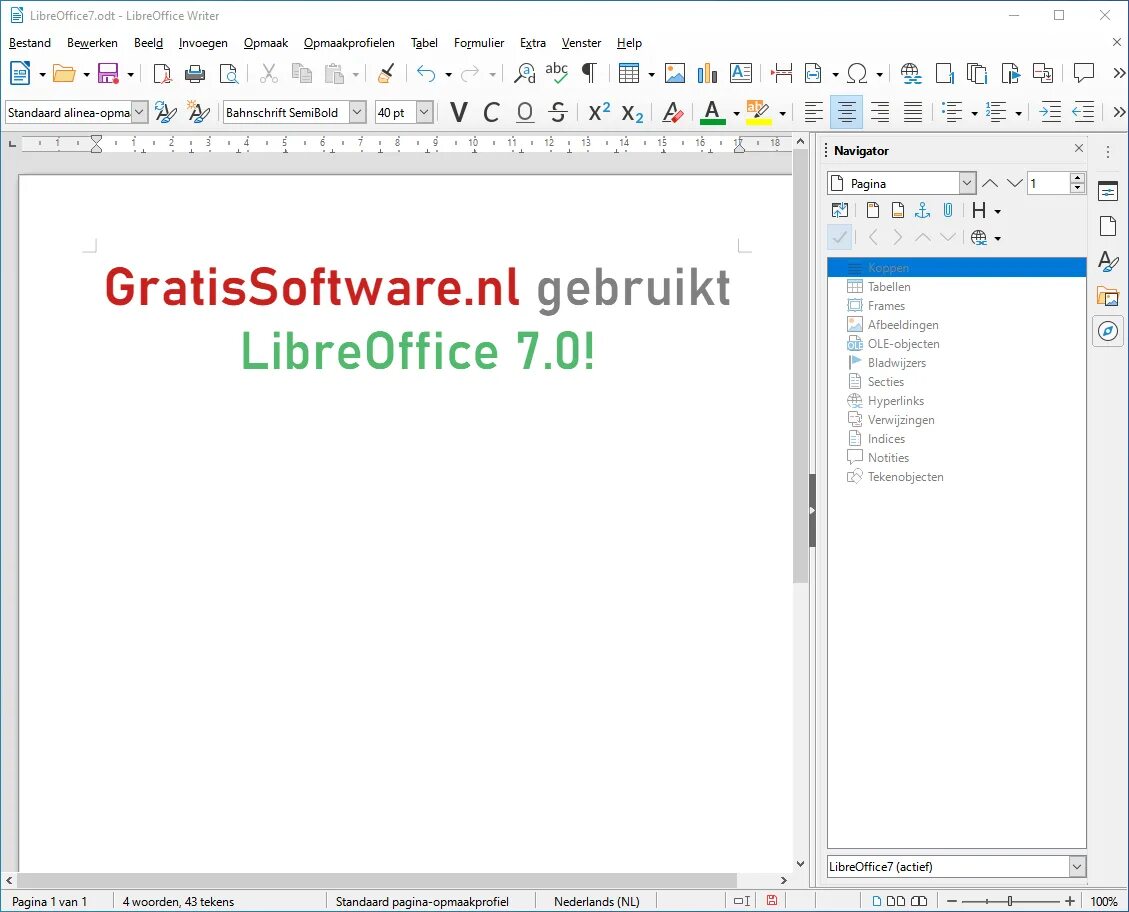This screenshot has width=1129, height=912.
Task: Open Find and Replace
Action: click(x=524, y=73)
